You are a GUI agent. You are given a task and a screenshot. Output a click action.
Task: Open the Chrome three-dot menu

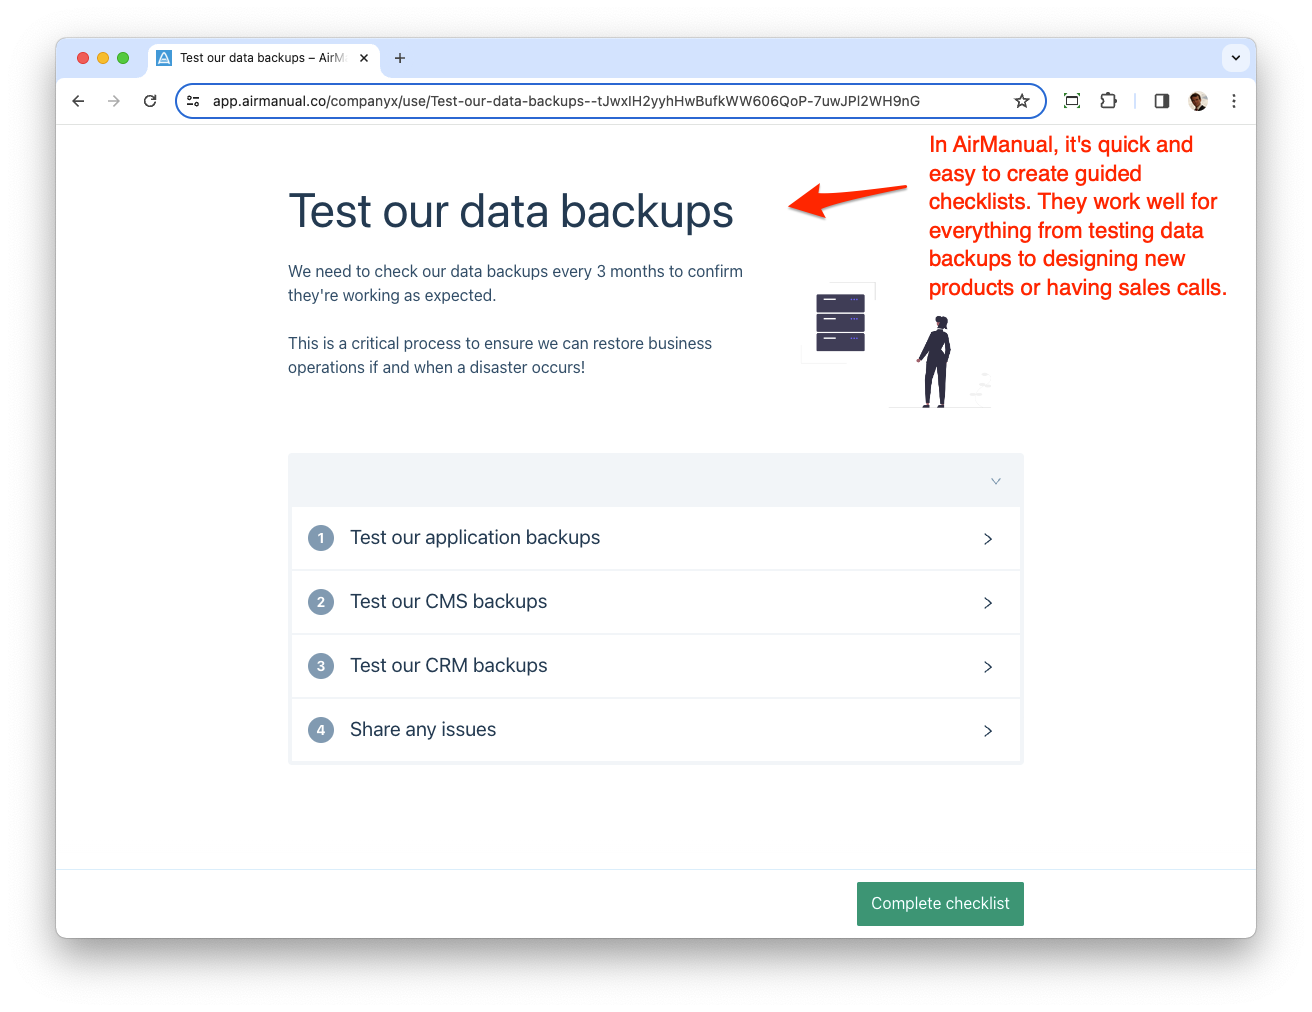(x=1234, y=101)
